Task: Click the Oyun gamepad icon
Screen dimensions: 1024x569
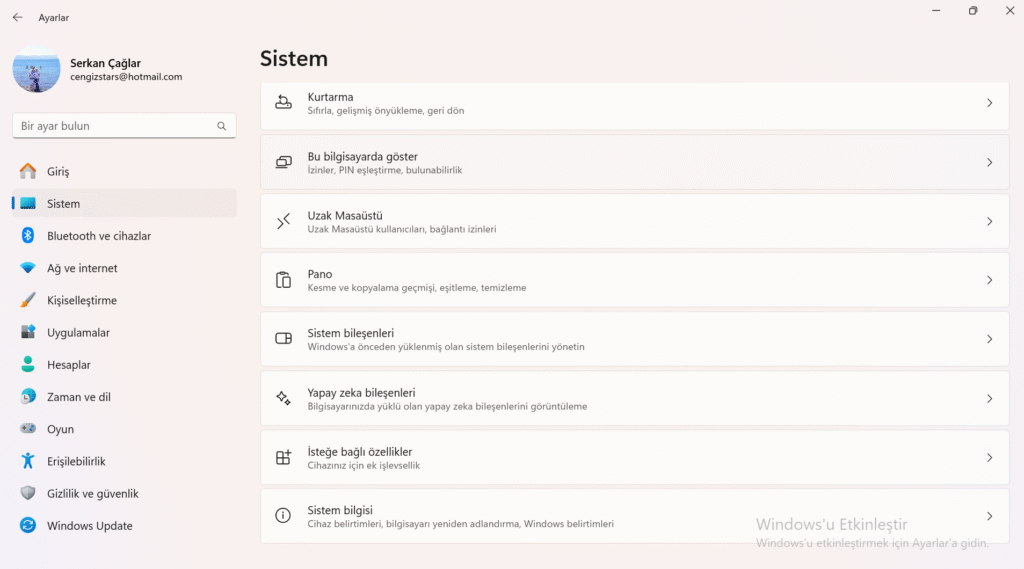Action: tap(28, 429)
